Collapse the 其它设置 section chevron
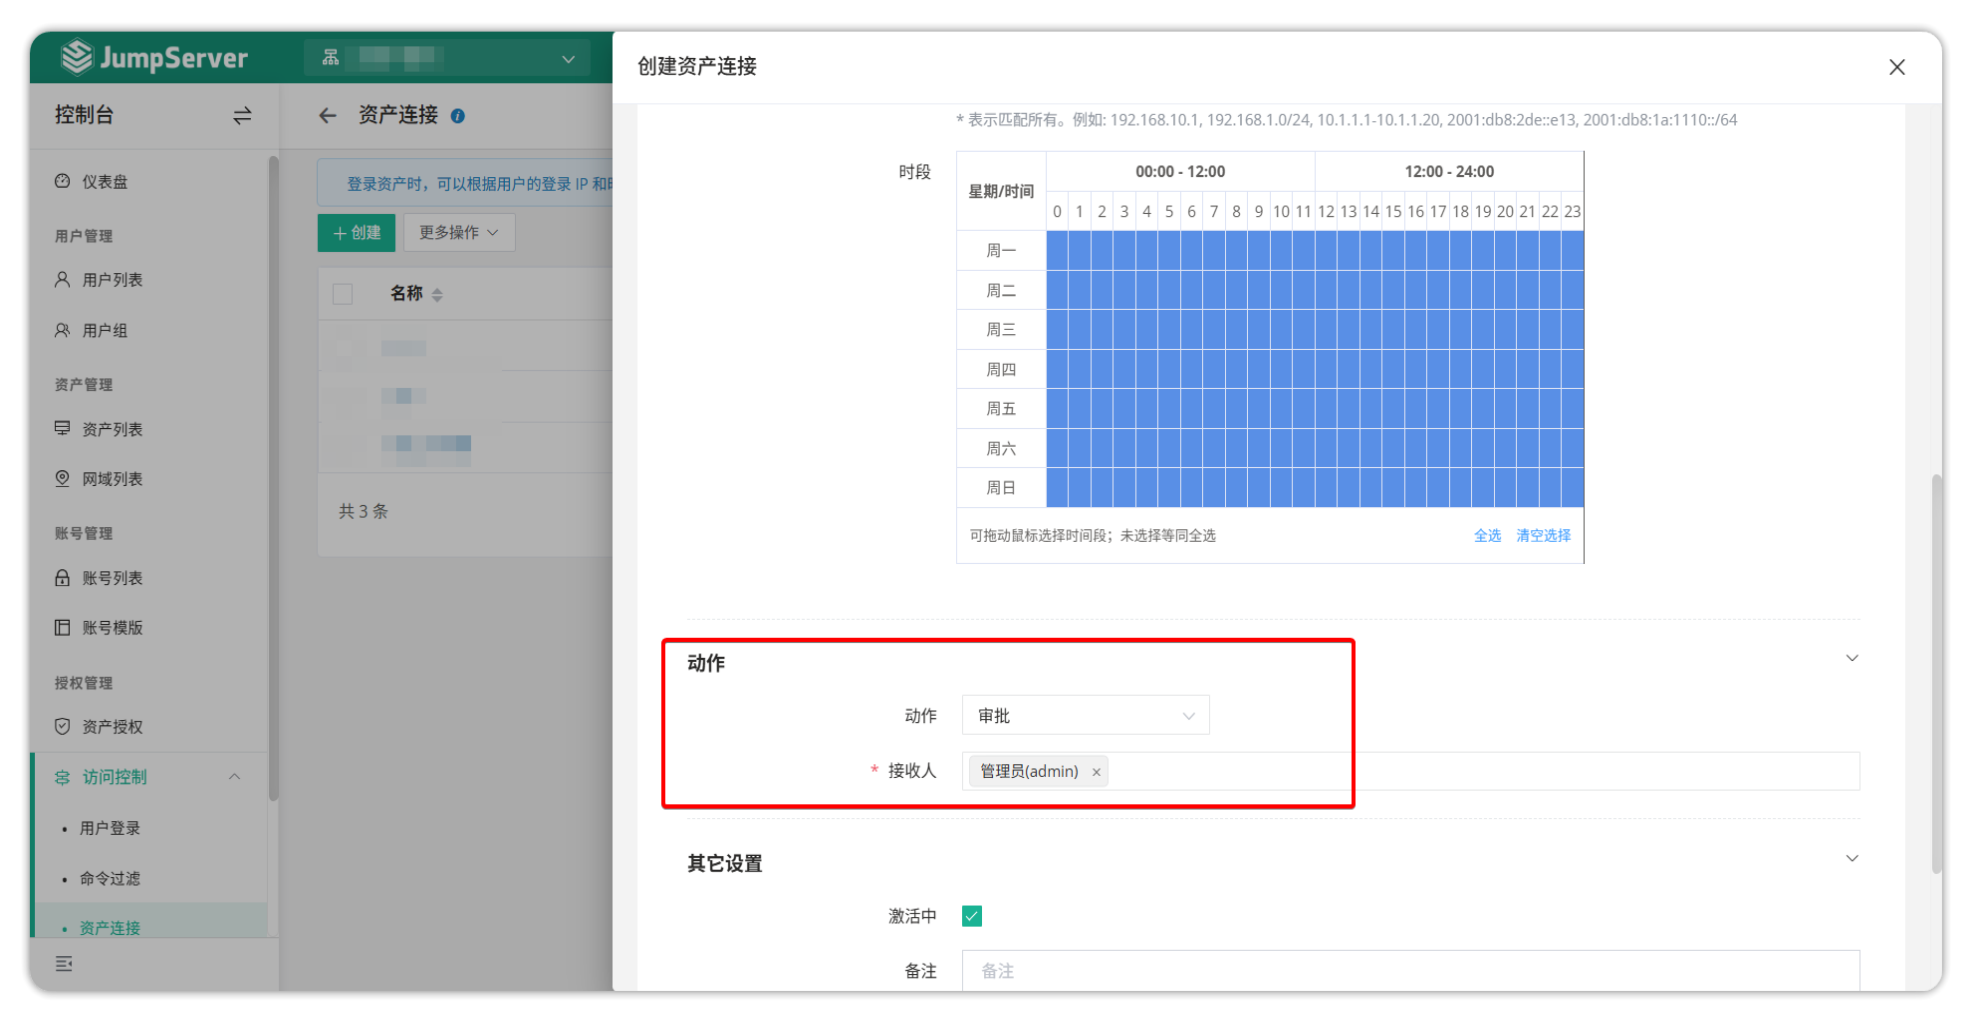This screenshot has height=1012, width=1972. tap(1851, 859)
